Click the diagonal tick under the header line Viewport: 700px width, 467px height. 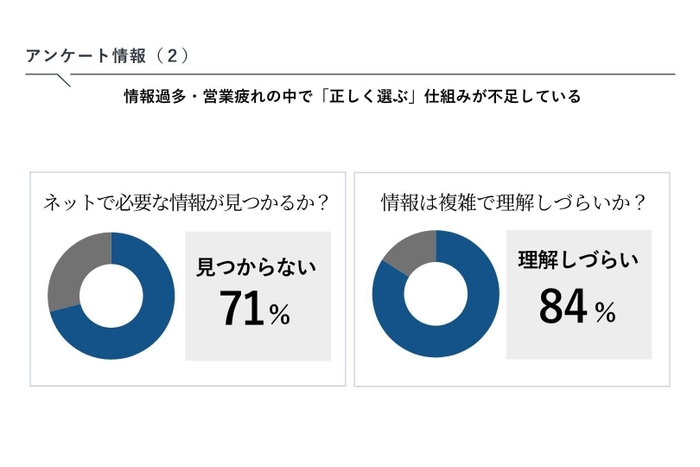pyautogui.click(x=64, y=80)
